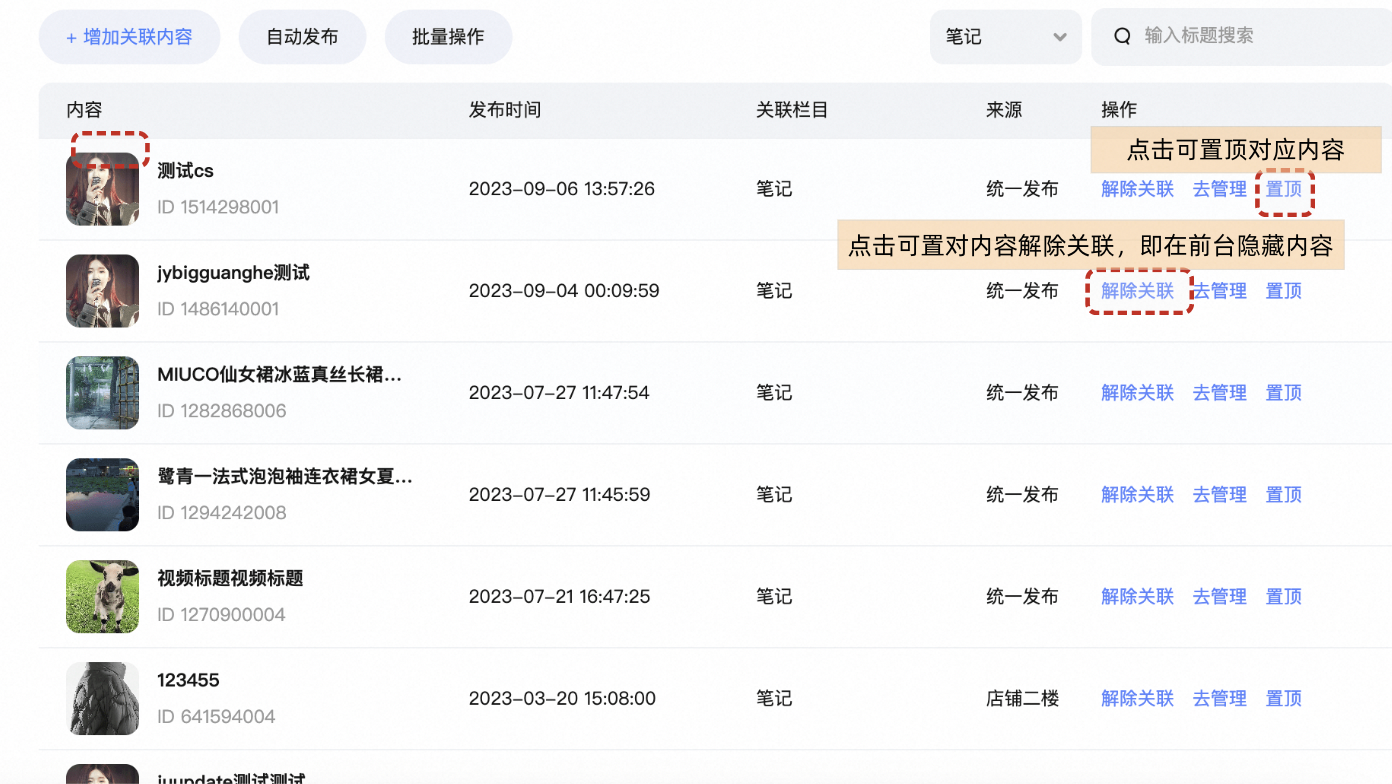Viewport: 1392px width, 784px height.
Task: Click ID 1282868006 text
Action: [222, 412]
